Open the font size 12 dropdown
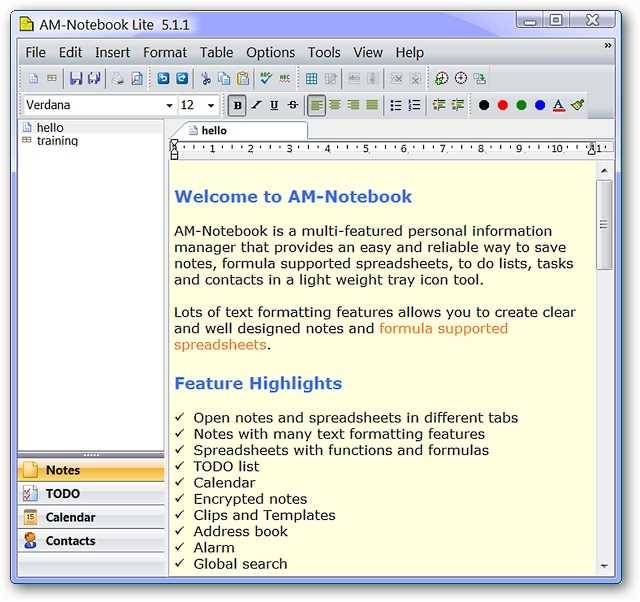This screenshot has height=602, width=640. 211,106
